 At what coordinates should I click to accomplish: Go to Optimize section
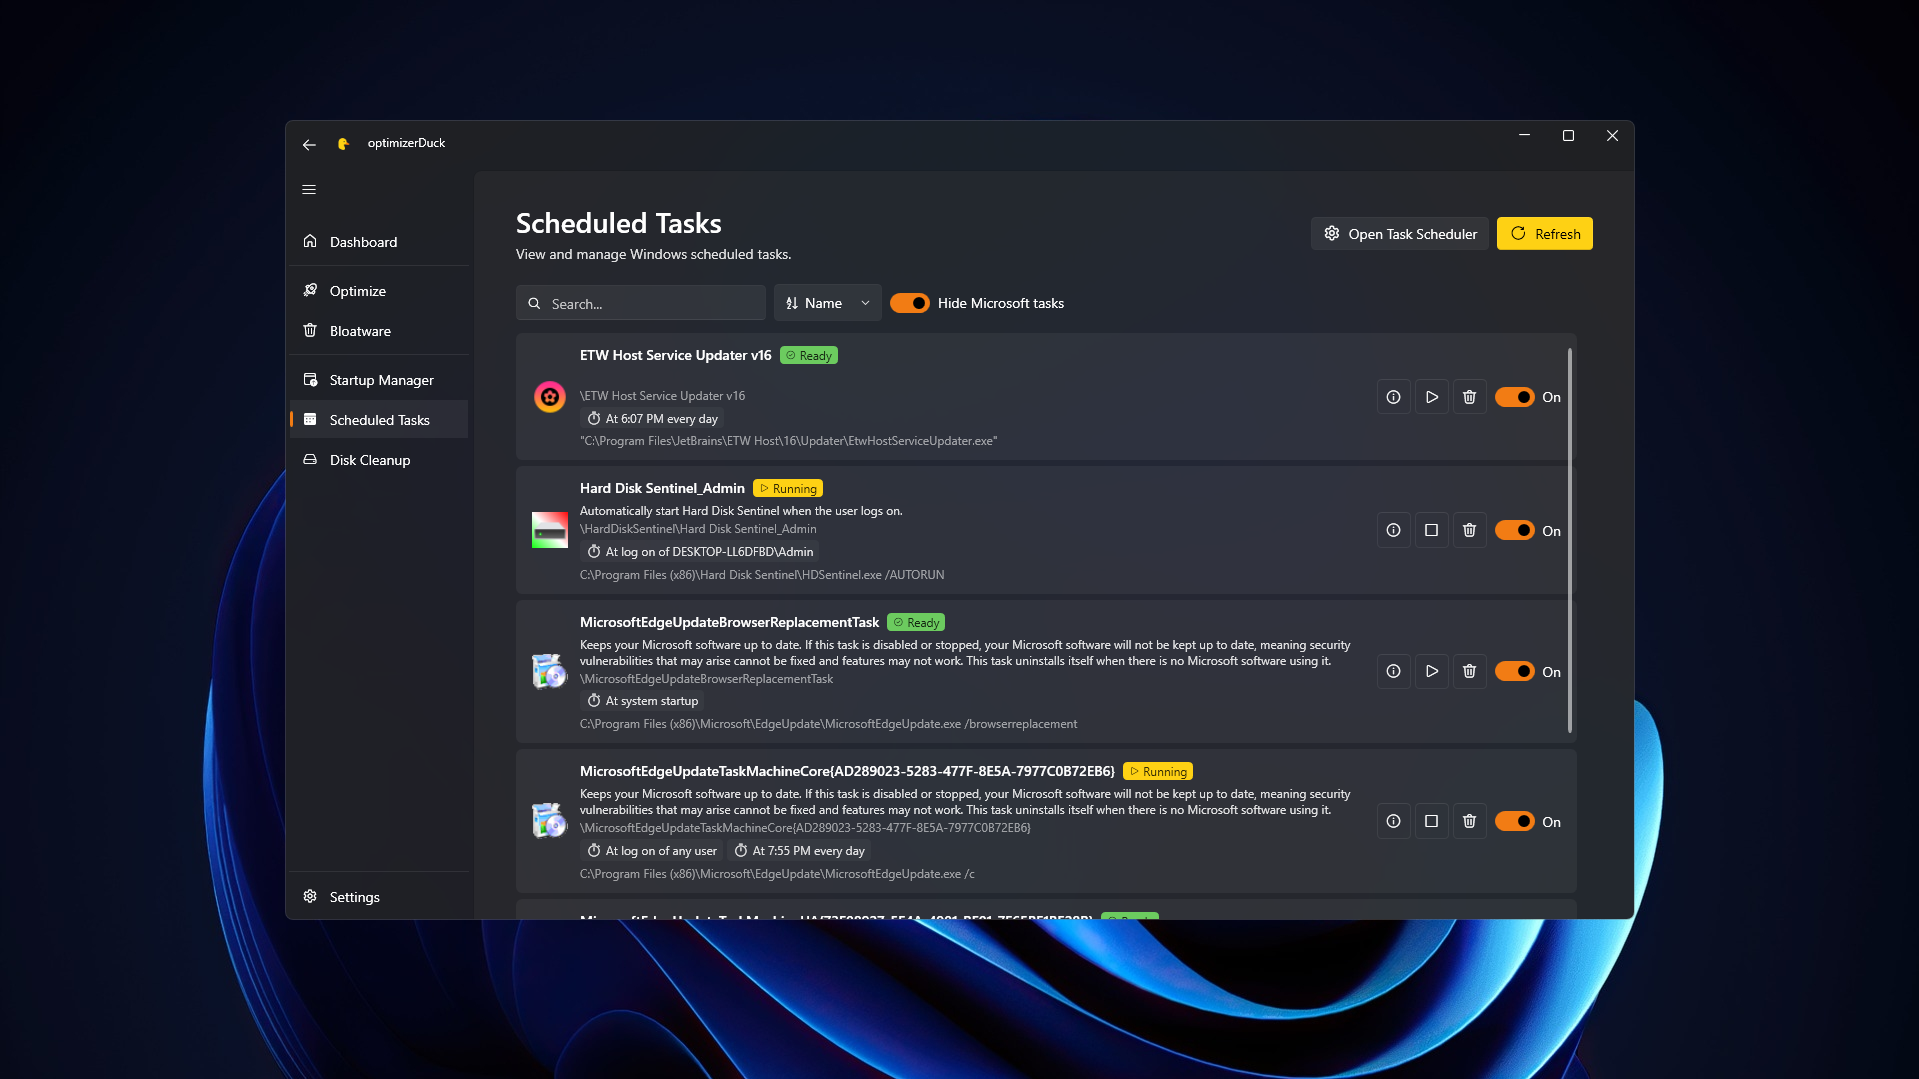point(379,291)
